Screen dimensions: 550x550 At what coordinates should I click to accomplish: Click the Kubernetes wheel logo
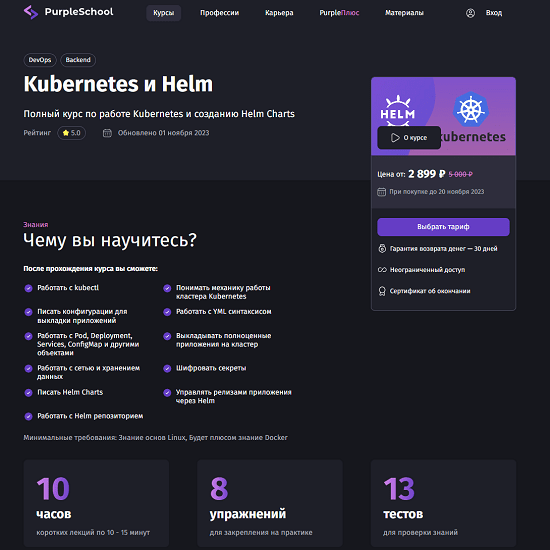tap(470, 110)
